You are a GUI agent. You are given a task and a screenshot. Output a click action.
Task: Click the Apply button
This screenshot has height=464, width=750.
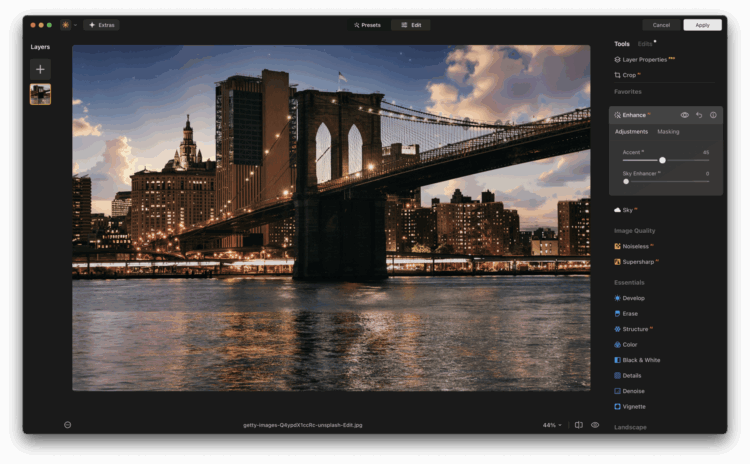(x=702, y=24)
